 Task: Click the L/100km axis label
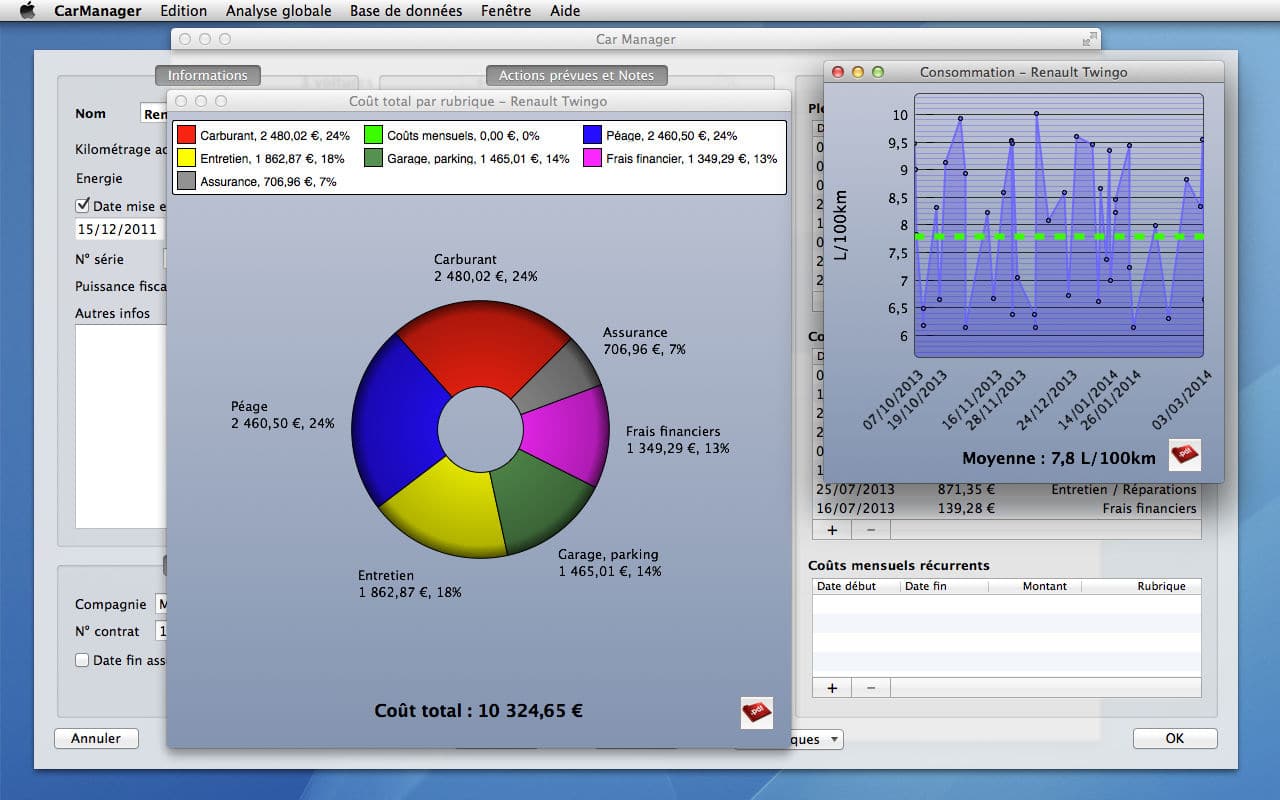(x=842, y=223)
